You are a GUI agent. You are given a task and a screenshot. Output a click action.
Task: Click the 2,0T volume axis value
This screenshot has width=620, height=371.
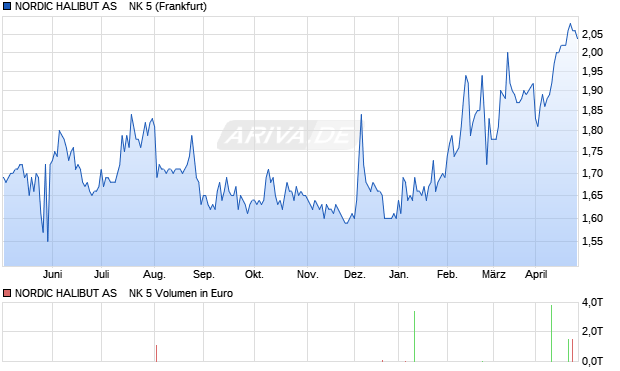[592, 331]
